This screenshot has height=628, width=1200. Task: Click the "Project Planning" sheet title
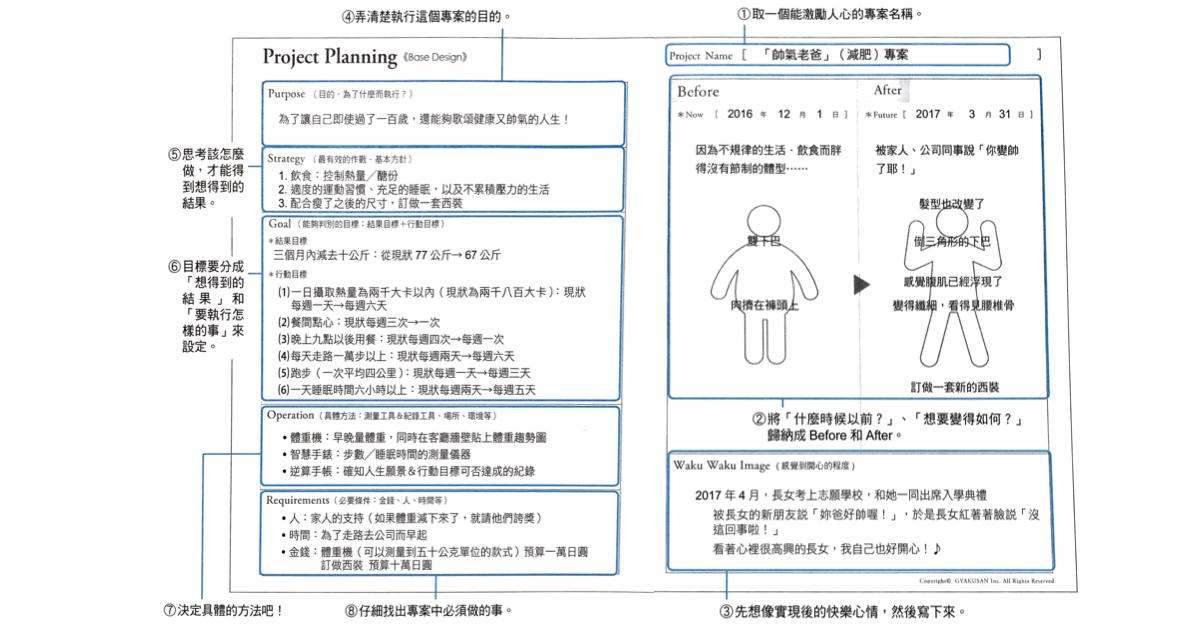(x=329, y=55)
